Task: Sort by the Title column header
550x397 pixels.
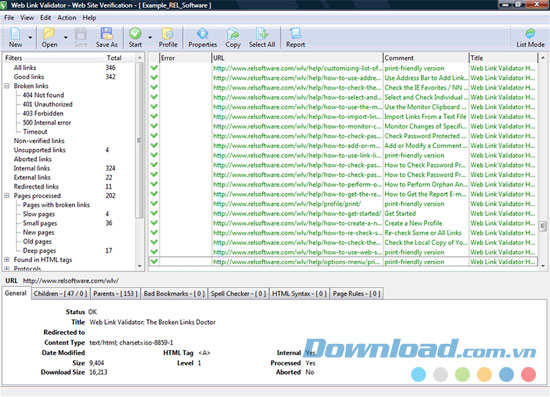Action: pyautogui.click(x=503, y=58)
